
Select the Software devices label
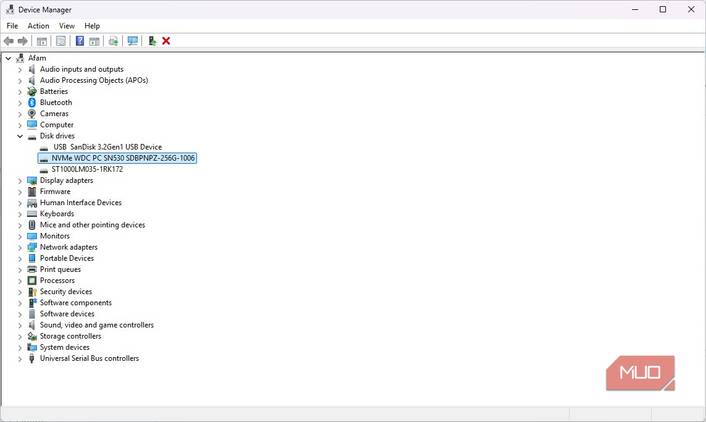67,314
